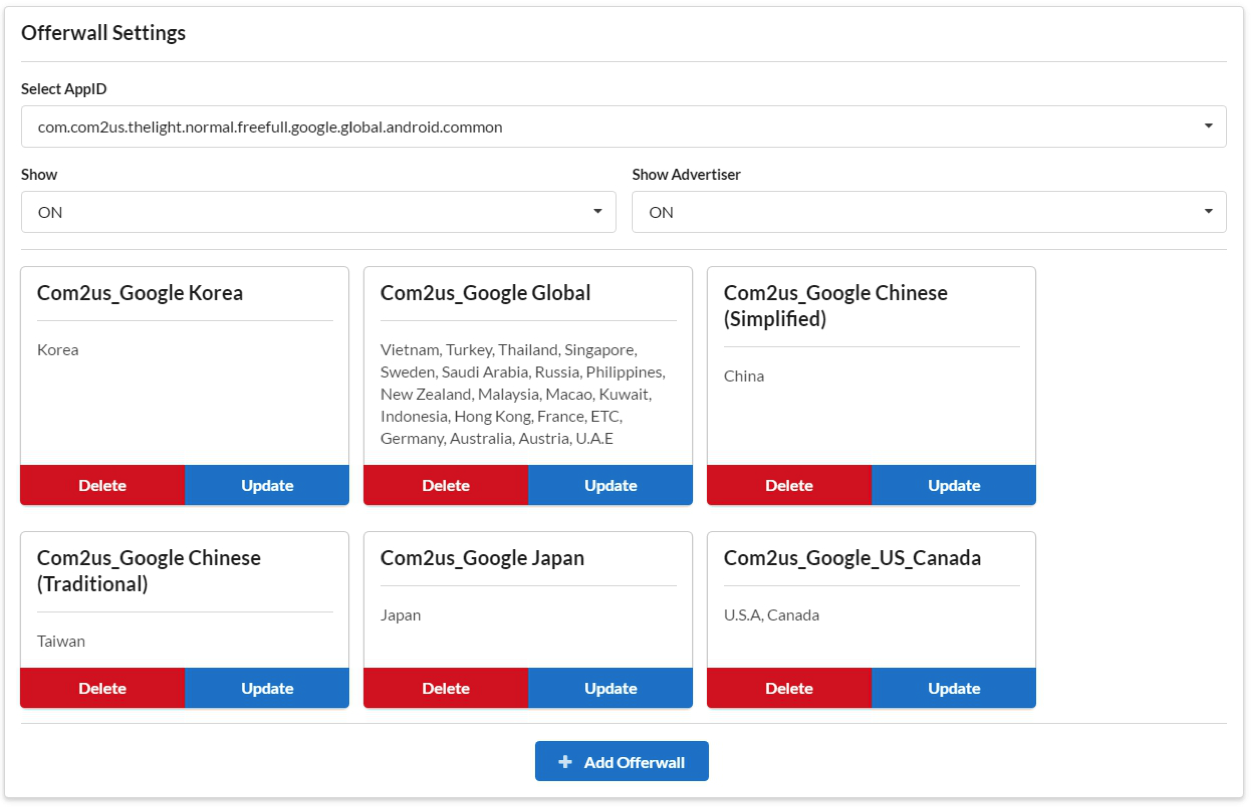Viewport: 1254px width, 807px height.
Task: Open the Show Advertiser dropdown
Action: (x=929, y=212)
